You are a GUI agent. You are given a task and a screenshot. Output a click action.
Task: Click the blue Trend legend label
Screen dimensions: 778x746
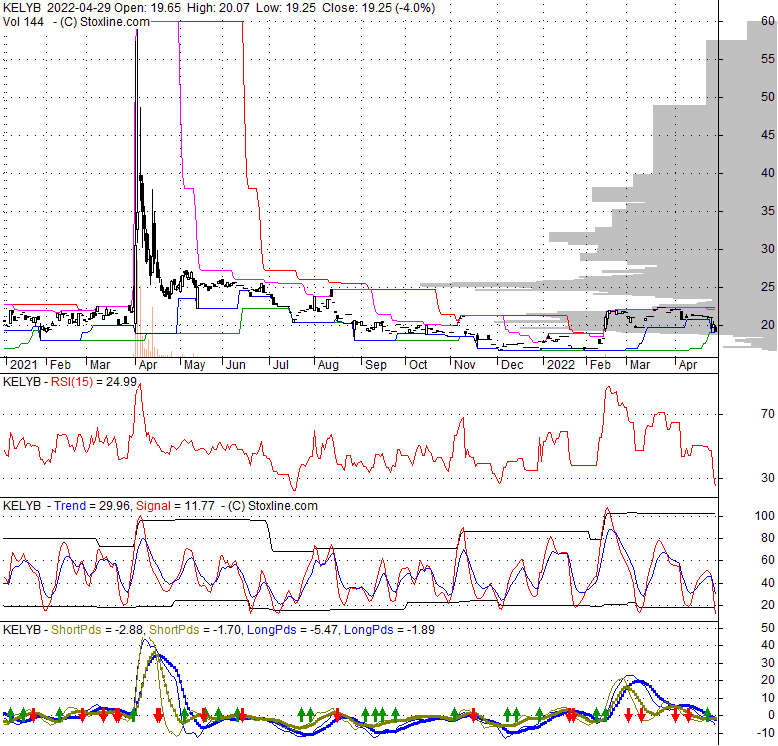coord(70,506)
